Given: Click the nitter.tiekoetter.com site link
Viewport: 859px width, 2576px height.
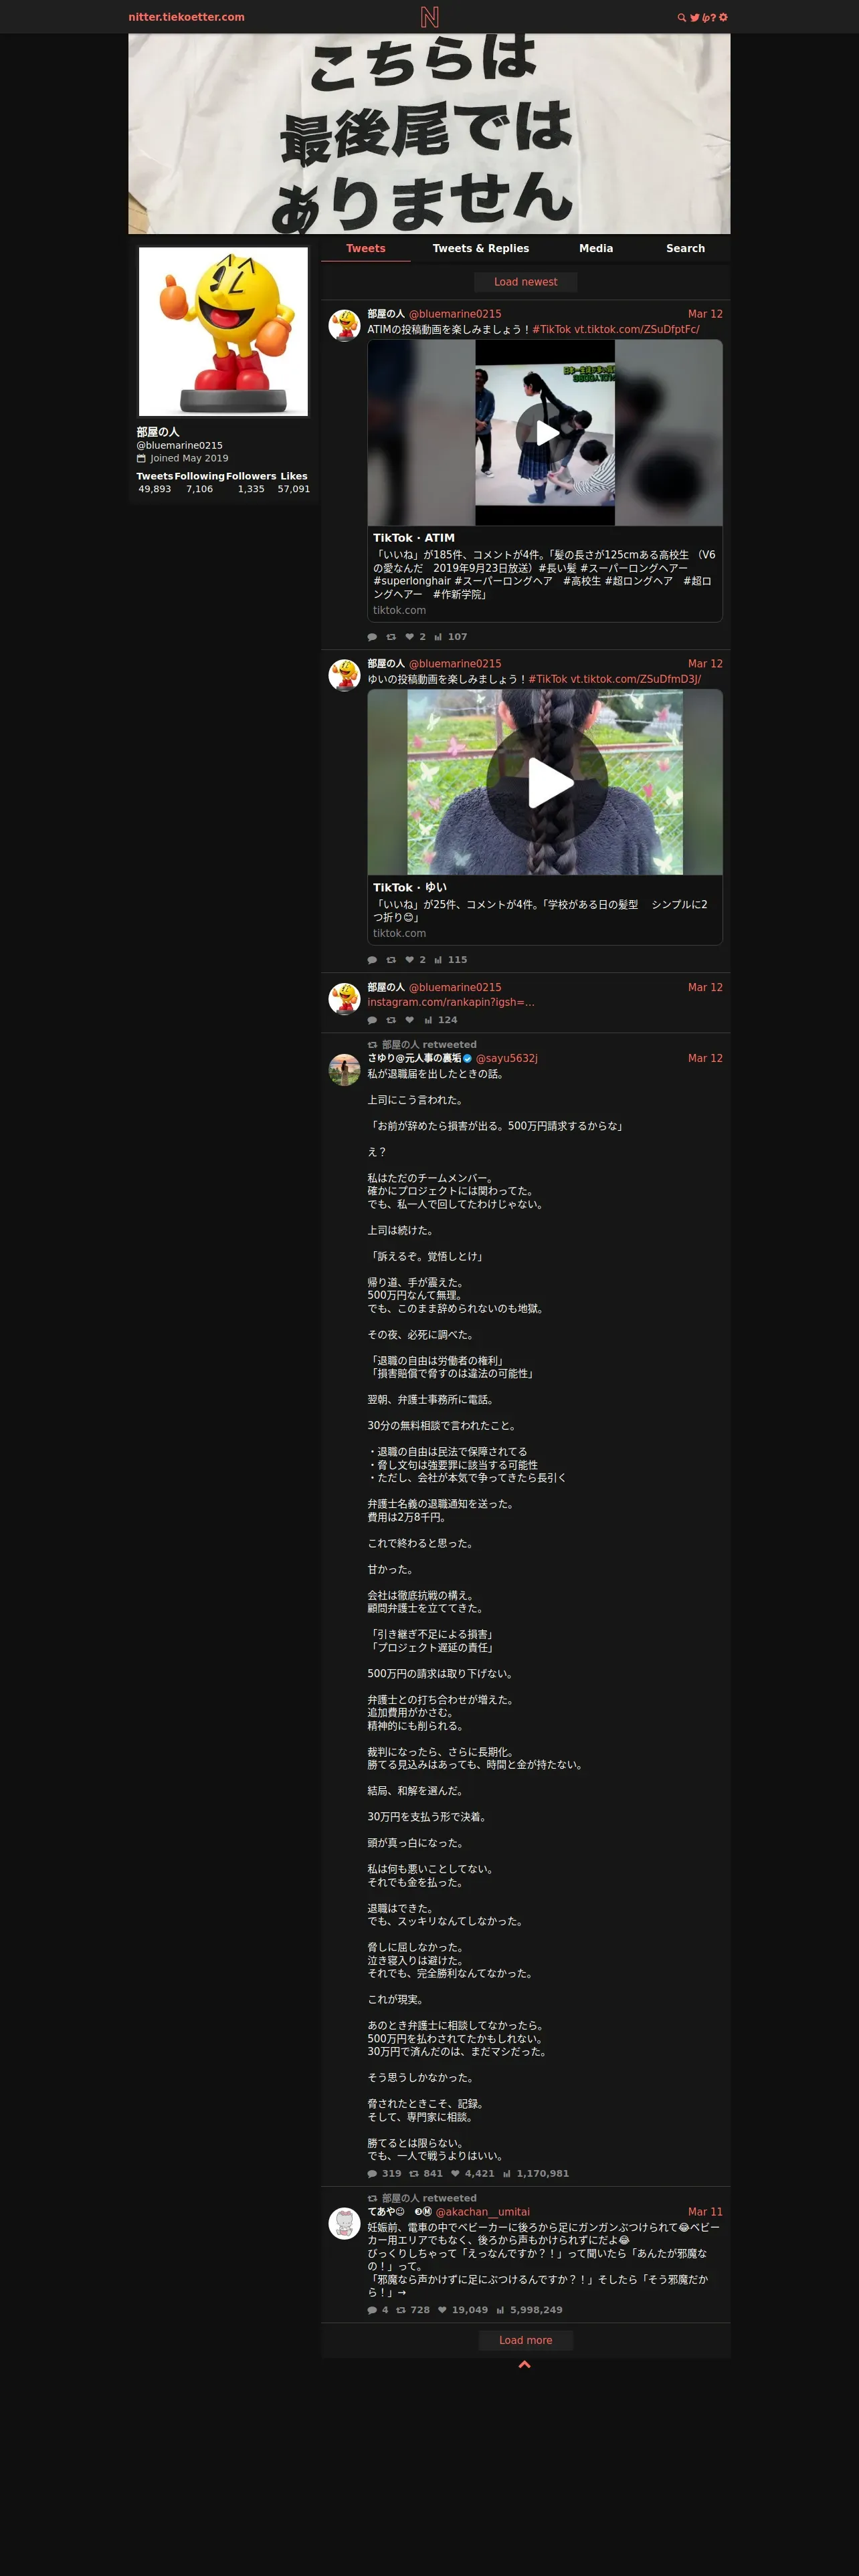Looking at the screenshot, I should coord(186,17).
